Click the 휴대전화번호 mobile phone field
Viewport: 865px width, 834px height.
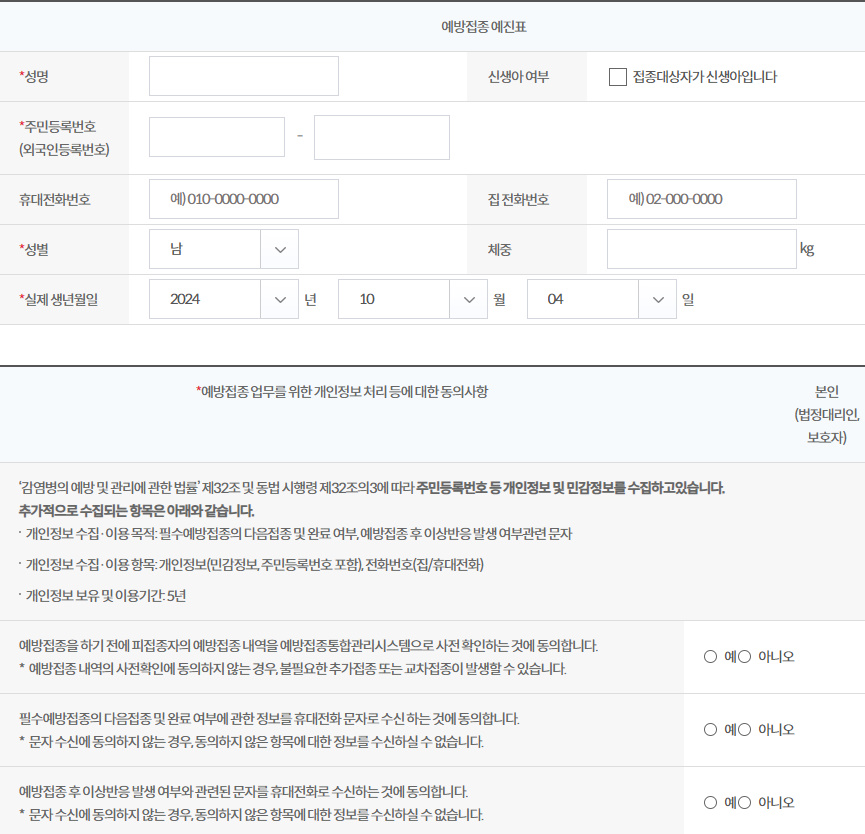[242, 199]
